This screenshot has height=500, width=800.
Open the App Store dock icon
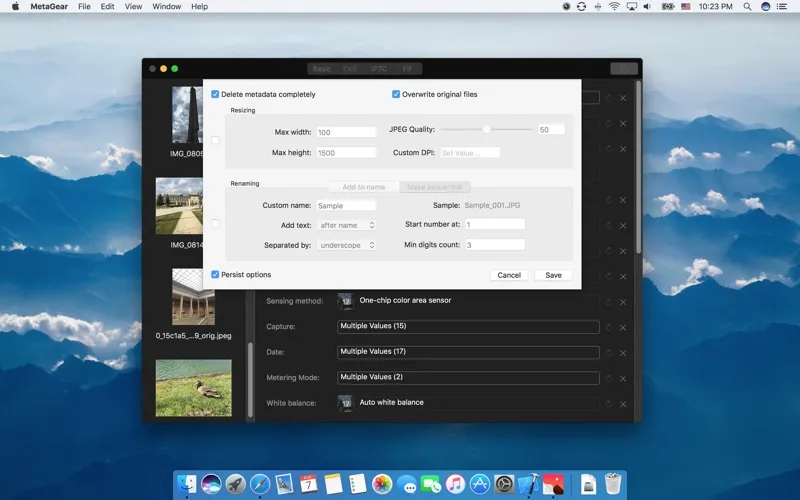click(480, 484)
